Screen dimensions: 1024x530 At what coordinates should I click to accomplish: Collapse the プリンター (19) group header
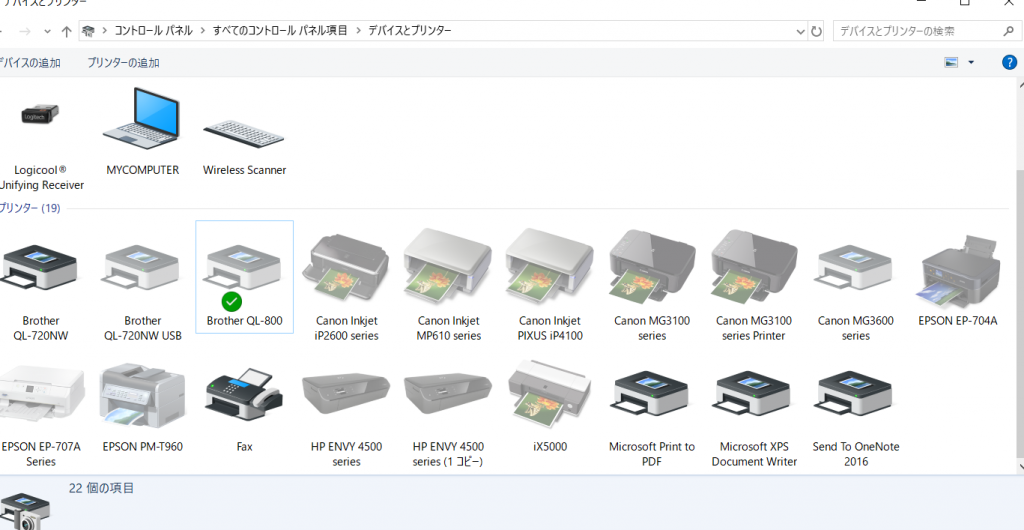(x=30, y=208)
